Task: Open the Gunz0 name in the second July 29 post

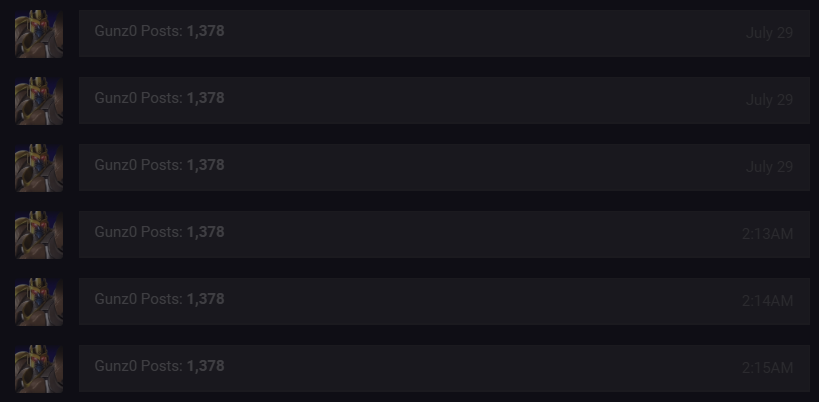Action: click(116, 98)
